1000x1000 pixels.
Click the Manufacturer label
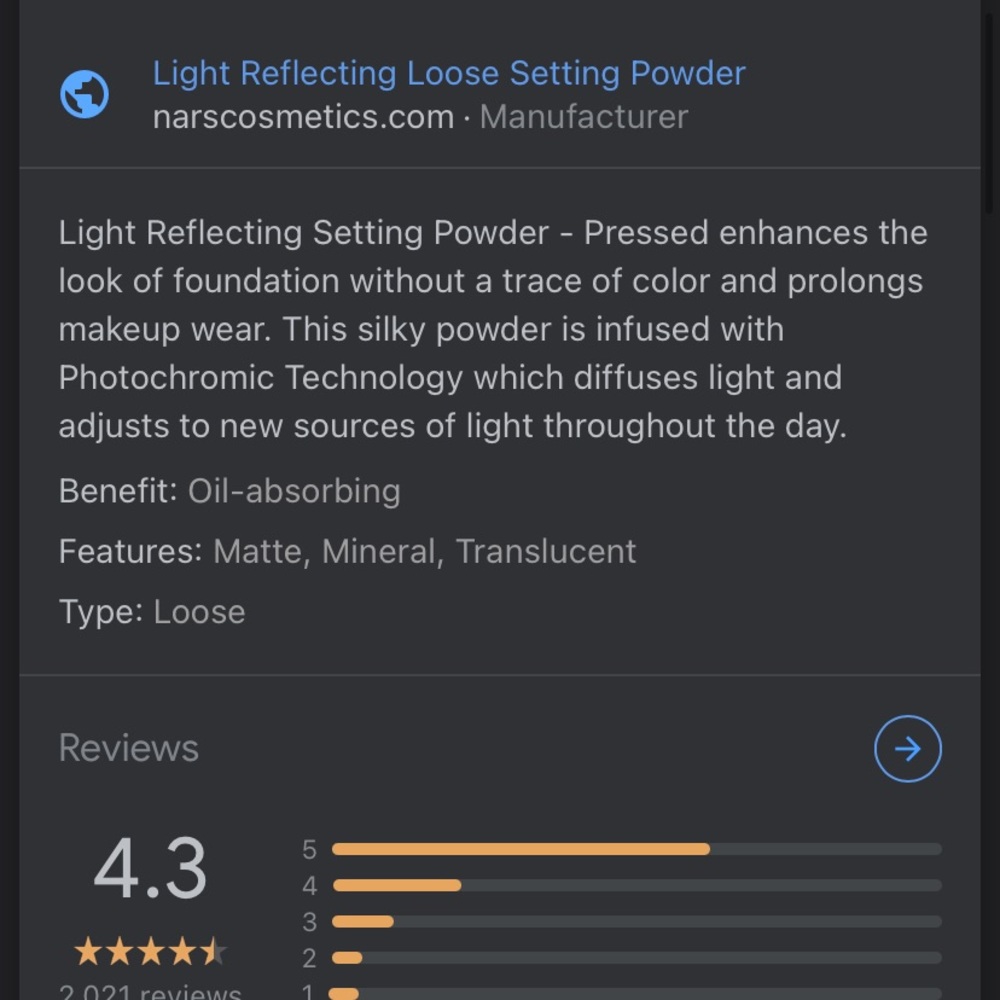[x=584, y=117]
